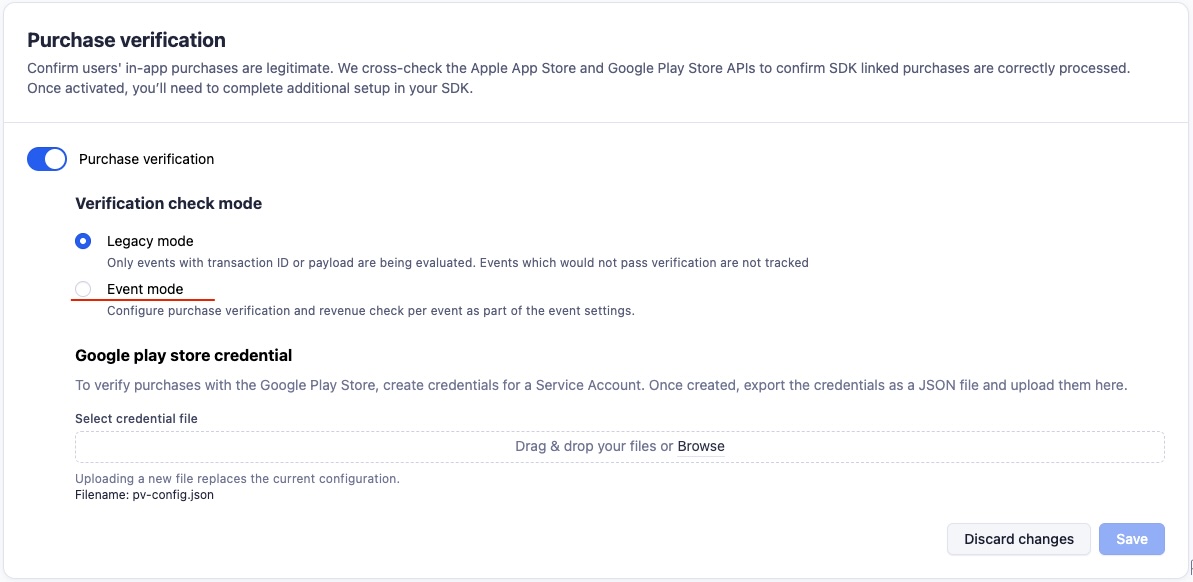Screen dimensions: 1193x582
Task: Toggle the Purchase verification switch
Action: coord(47,159)
